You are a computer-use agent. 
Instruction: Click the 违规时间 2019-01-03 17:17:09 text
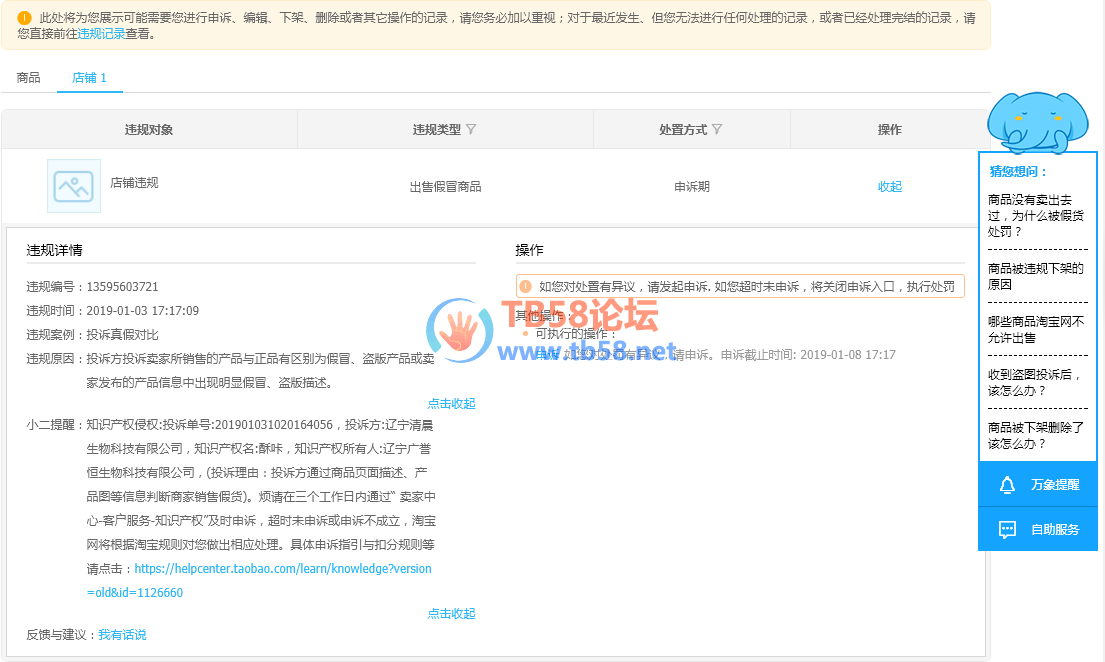click(142, 310)
